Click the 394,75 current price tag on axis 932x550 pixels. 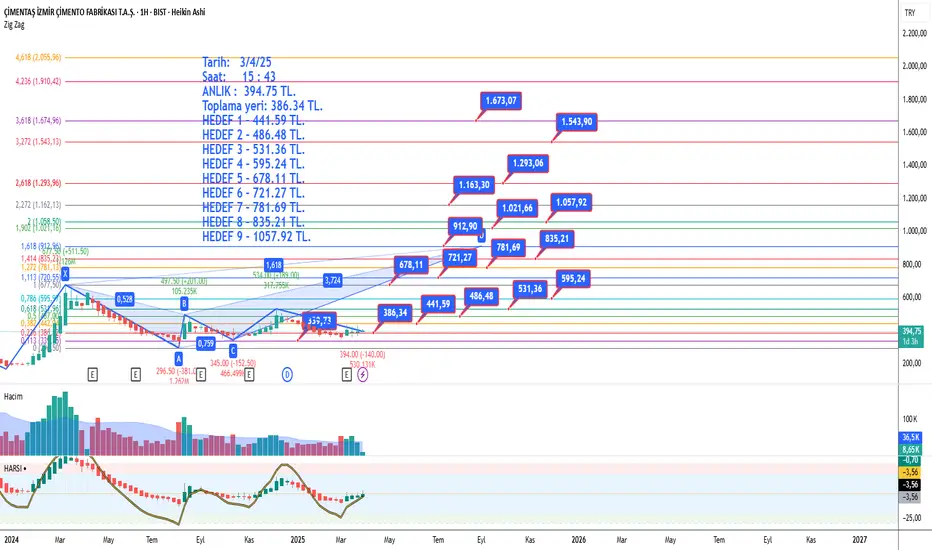tap(911, 332)
